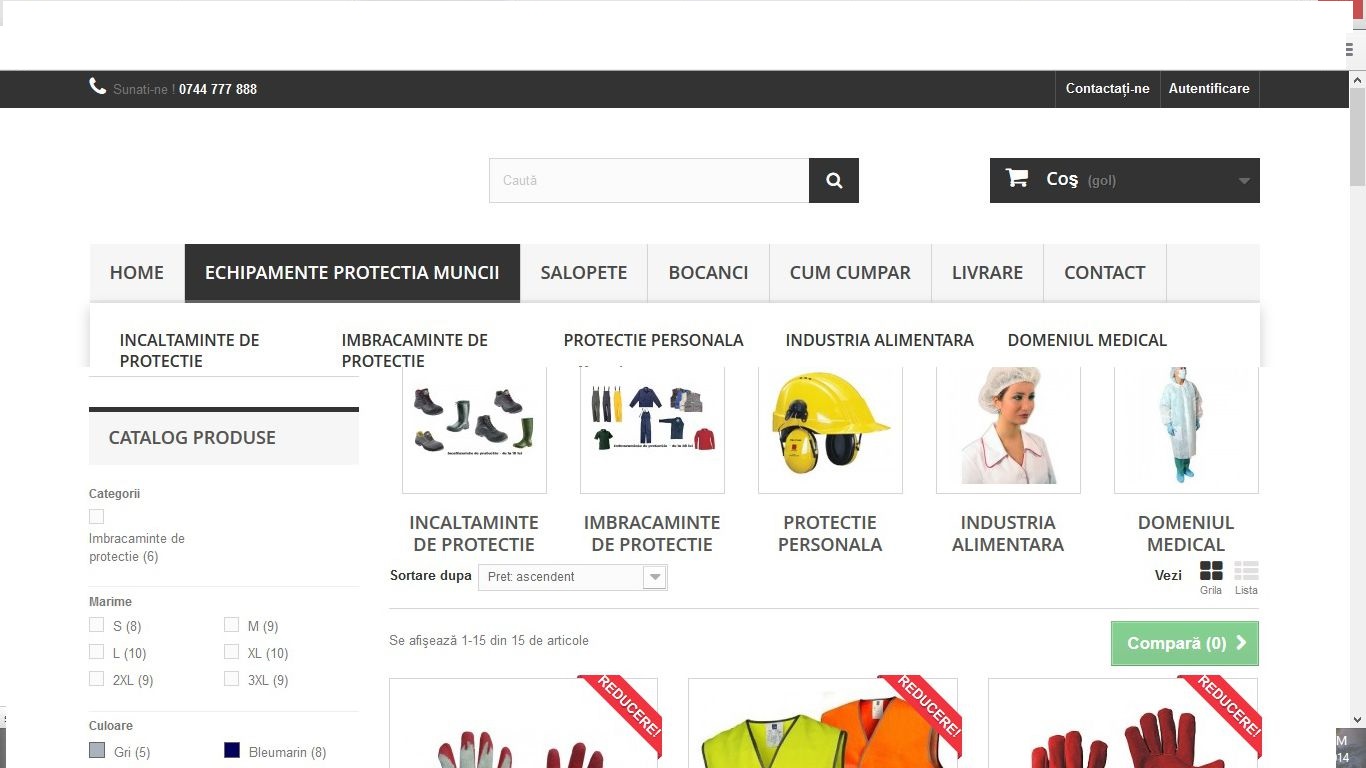
Task: Click the phone icon beside Sunati-ne
Action: pos(97,87)
